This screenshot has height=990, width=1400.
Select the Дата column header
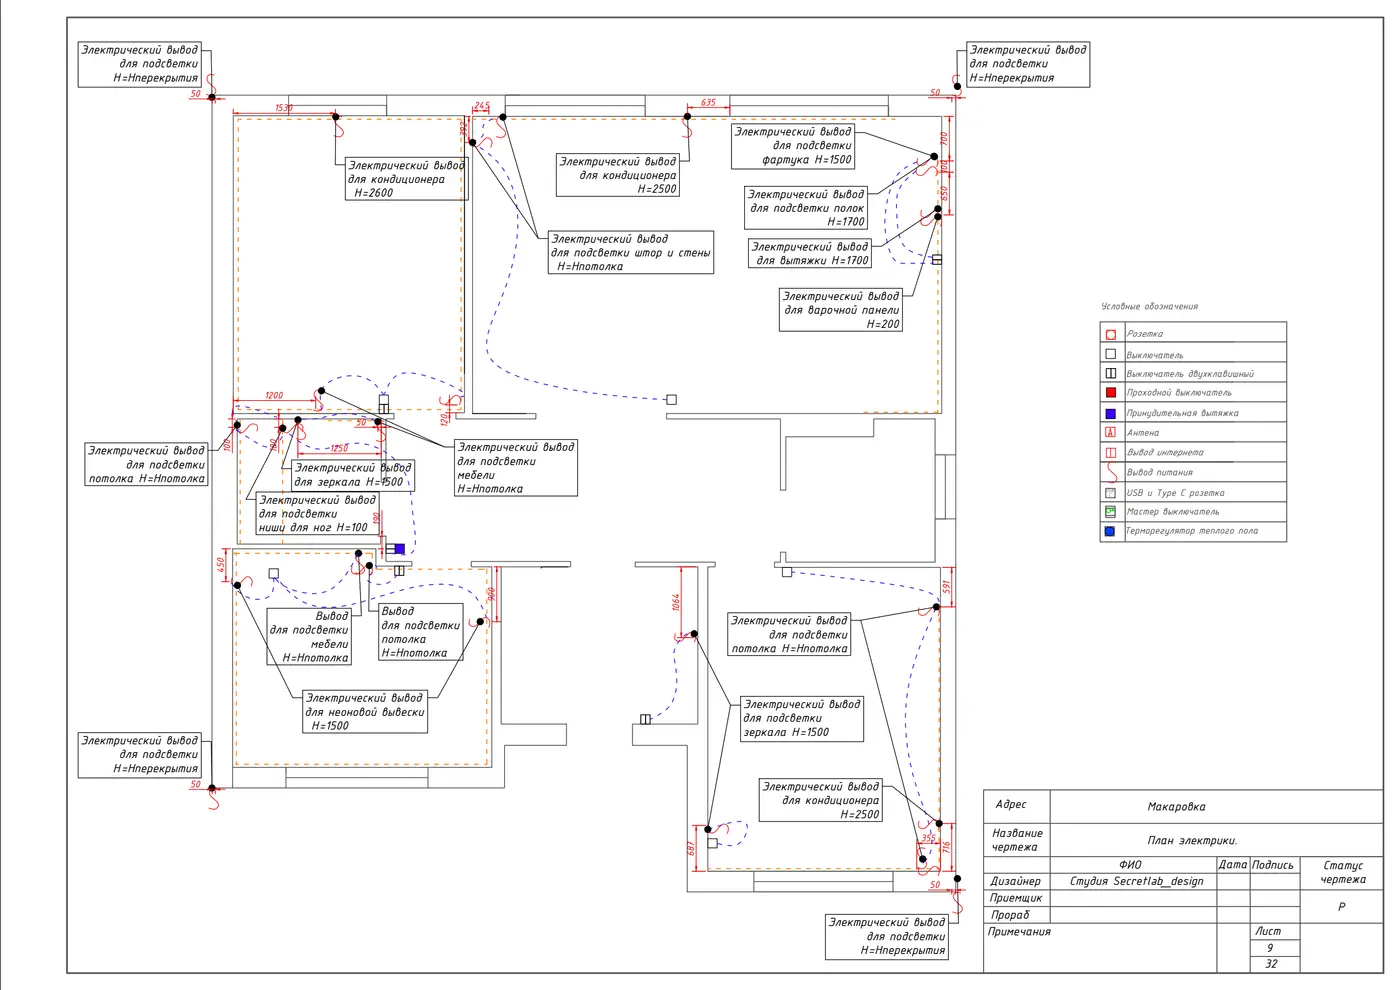[x=1233, y=865]
